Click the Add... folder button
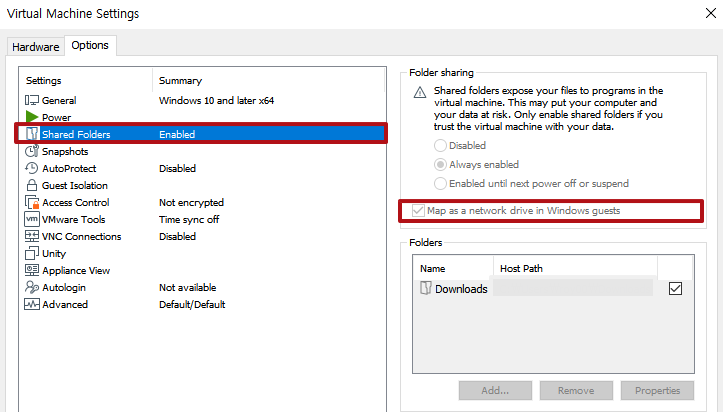 click(495, 390)
